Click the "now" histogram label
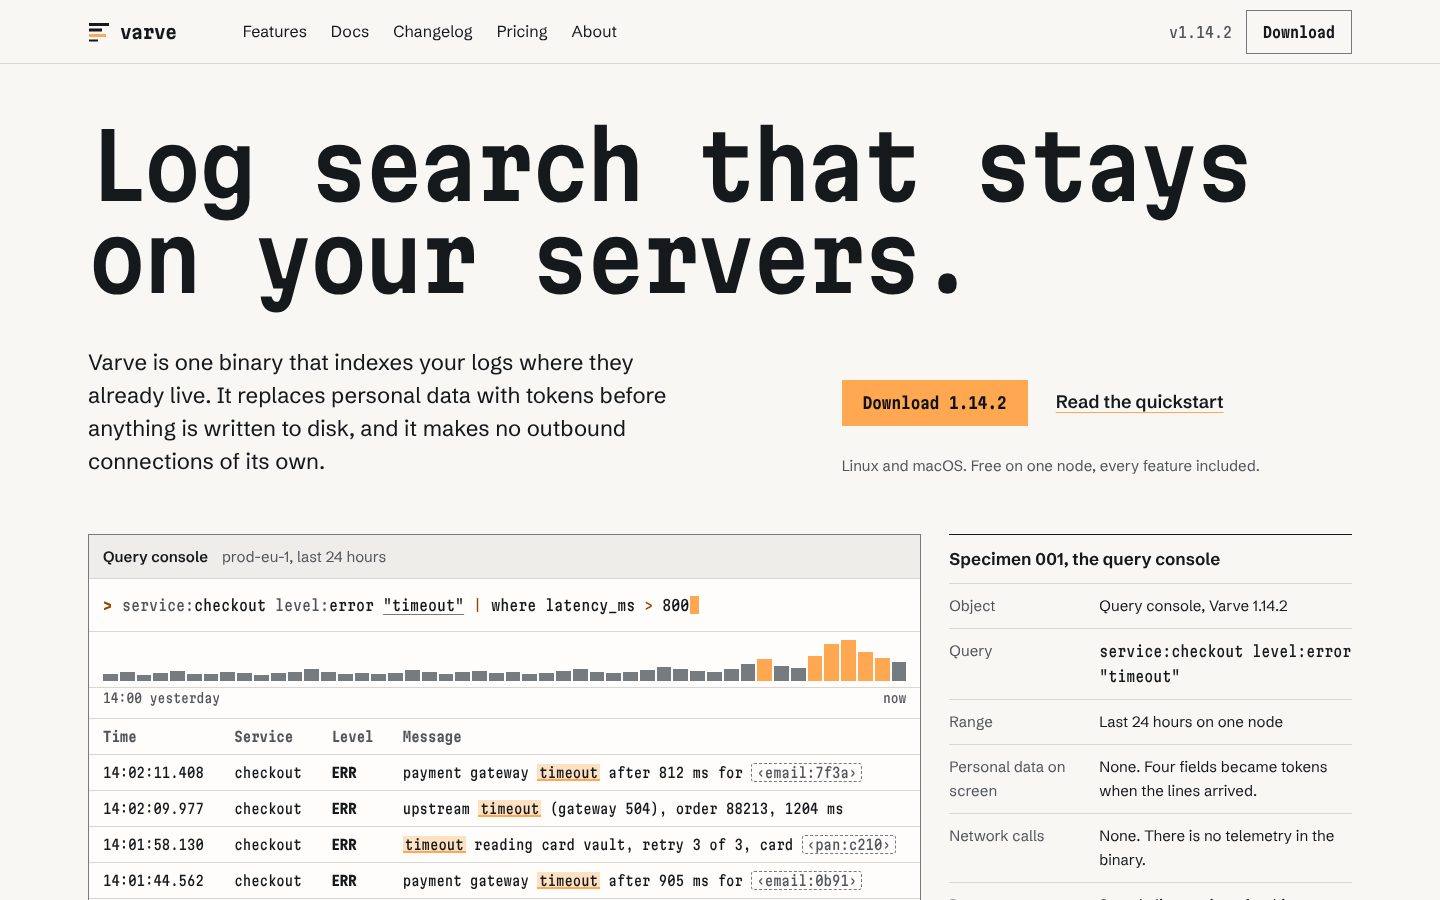 click(x=894, y=698)
